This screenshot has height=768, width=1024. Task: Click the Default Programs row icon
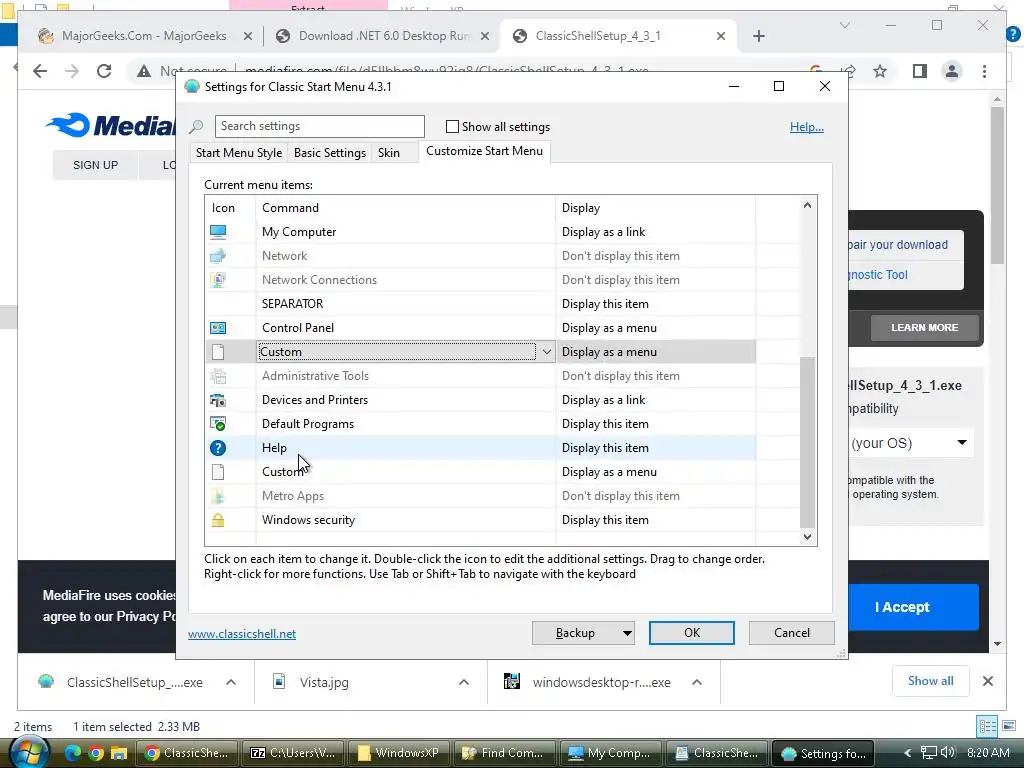pyautogui.click(x=218, y=424)
